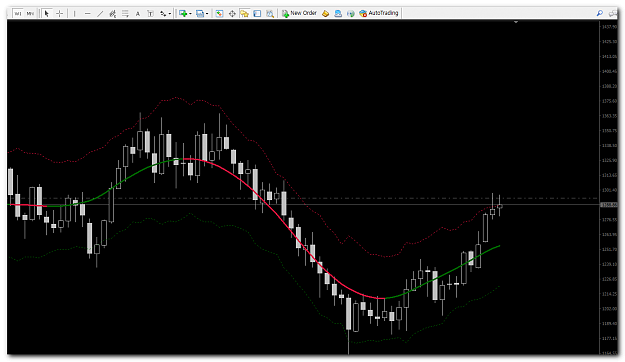Screen dimensions: 625x362
Task: Open the Market Watch window icon
Action: click(219, 14)
